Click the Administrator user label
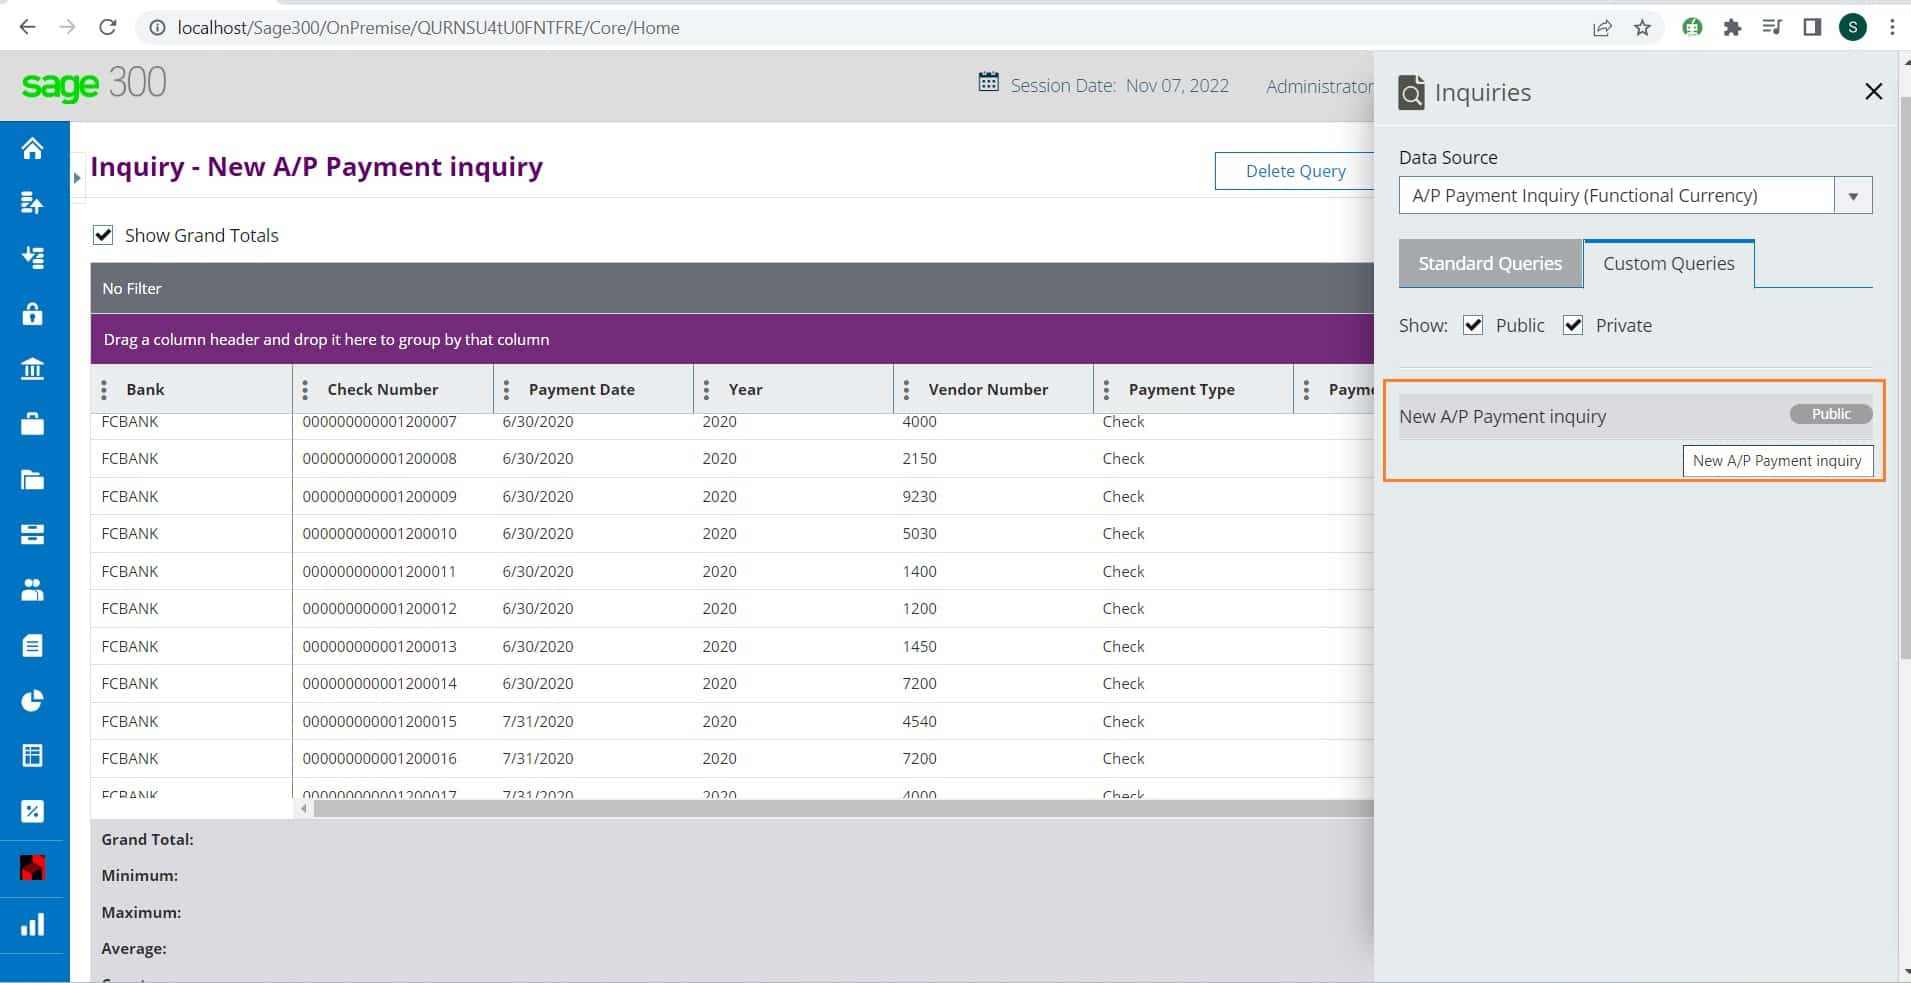Image resolution: width=1911 pixels, height=983 pixels. click(1320, 86)
